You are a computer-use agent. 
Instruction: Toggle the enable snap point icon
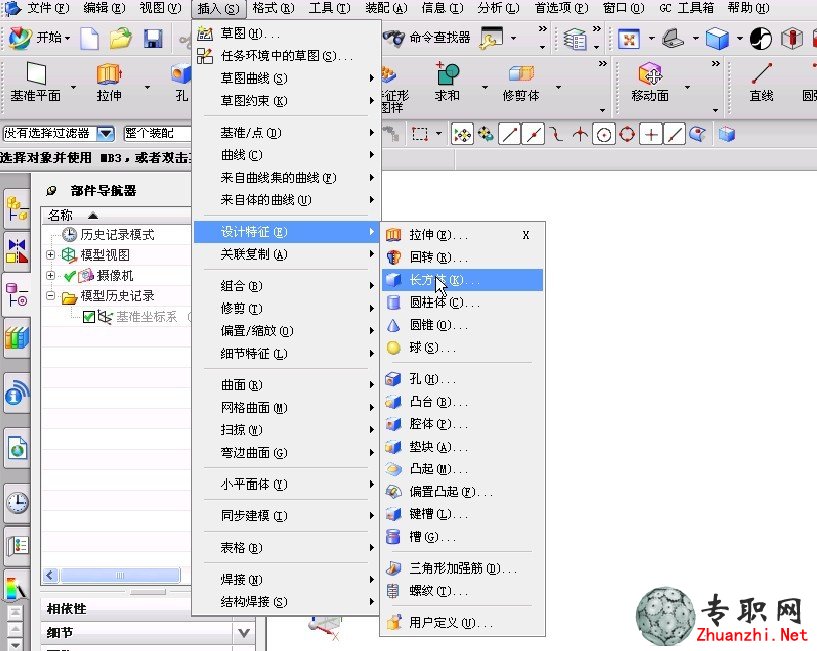coord(462,135)
